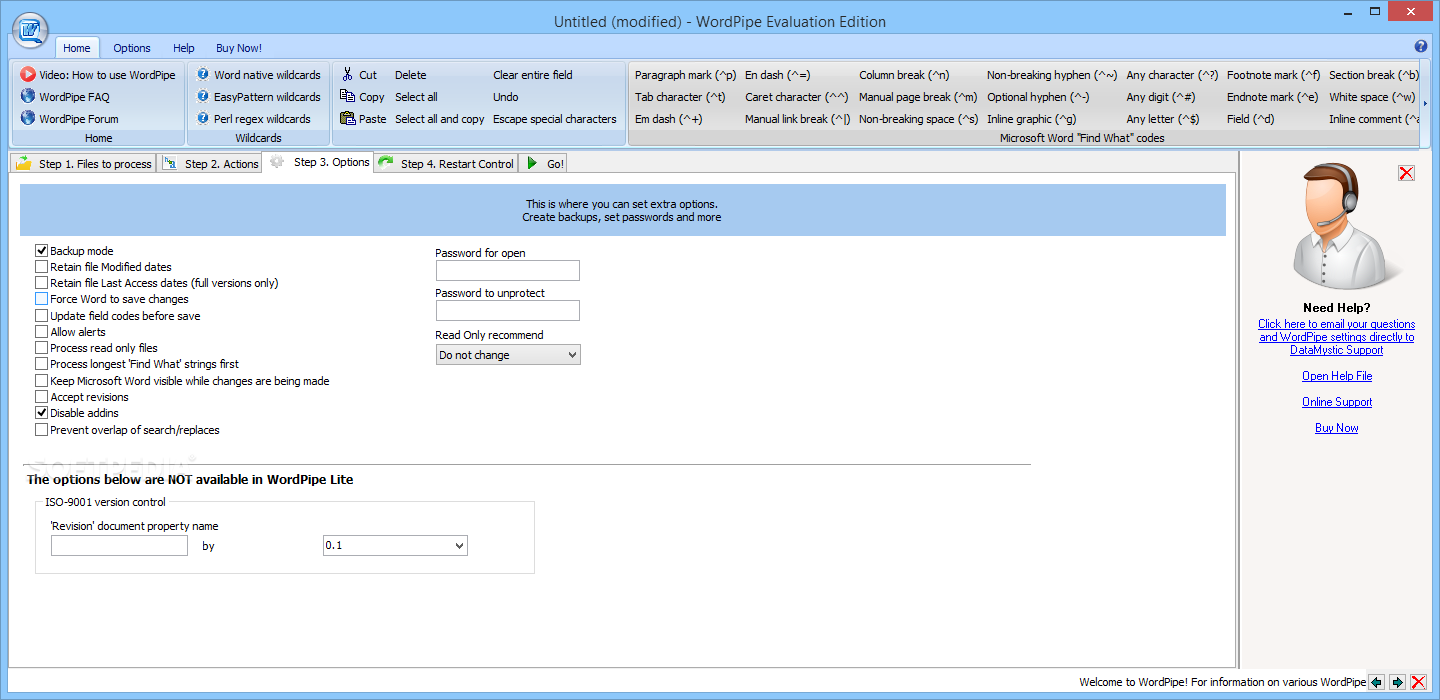Viewport: 1440px width, 700px height.
Task: Click the green right arrow in status bar
Action: tap(1398, 682)
